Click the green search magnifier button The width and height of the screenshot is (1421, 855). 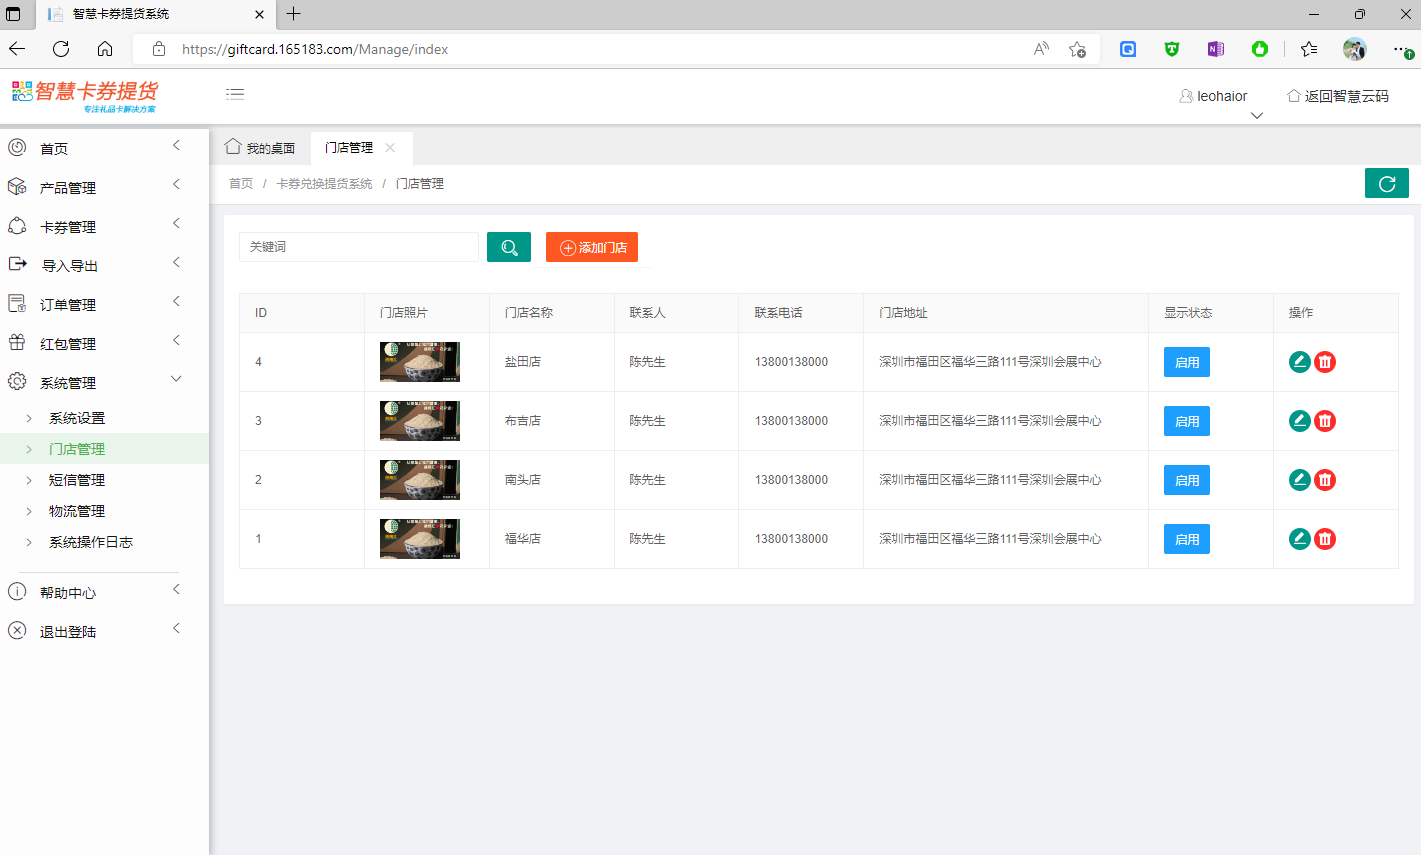508,247
